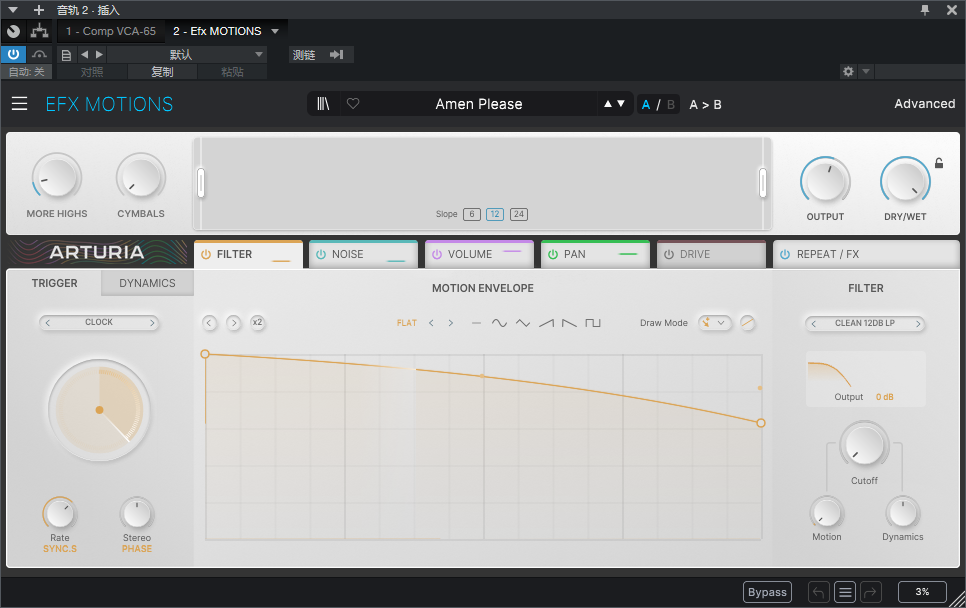
Task: Shift envelope left with round arrow button
Action: pyautogui.click(x=209, y=323)
